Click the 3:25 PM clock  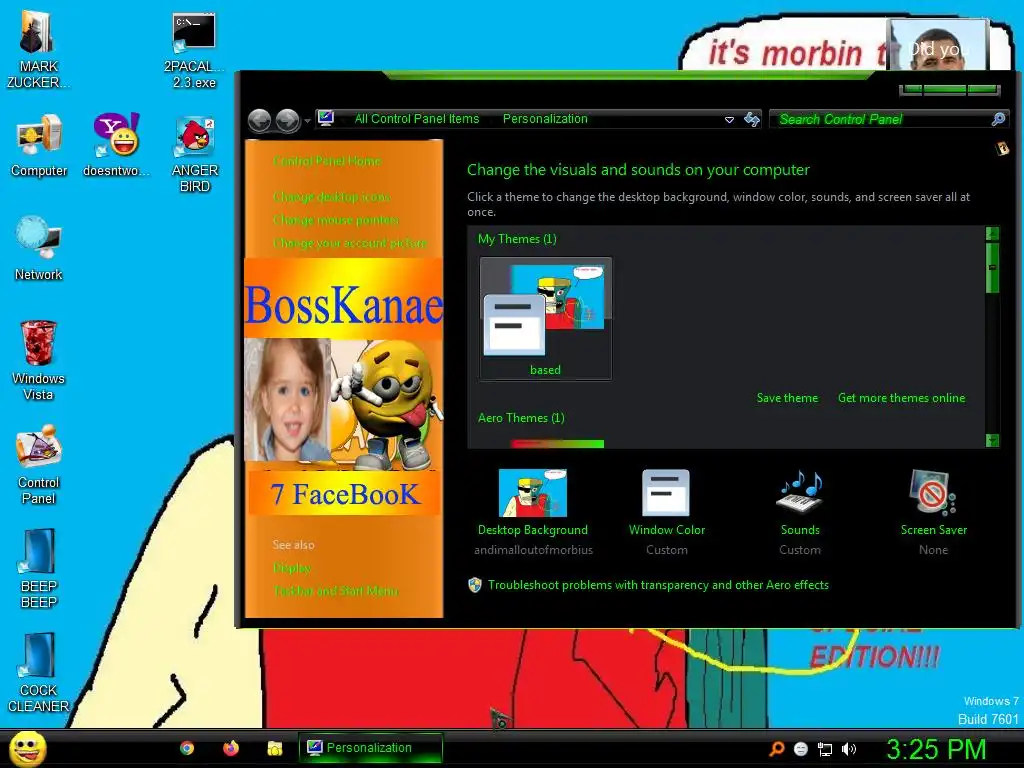936,749
